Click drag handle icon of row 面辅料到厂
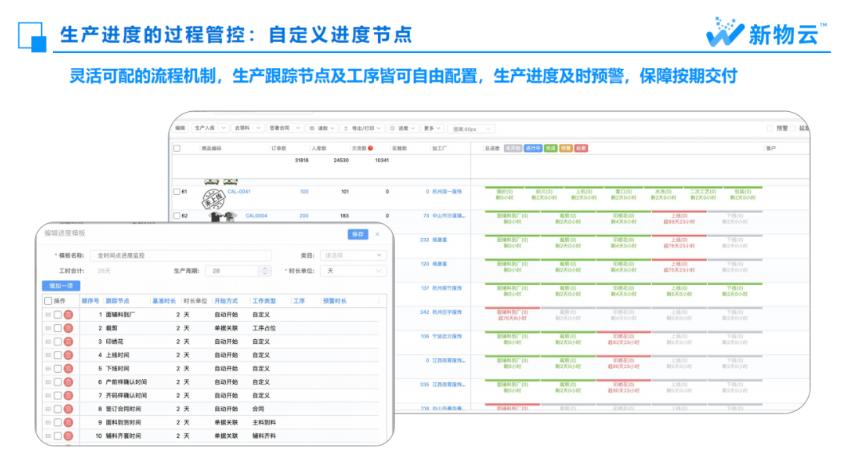The width and height of the screenshot is (847, 461). pos(48,315)
